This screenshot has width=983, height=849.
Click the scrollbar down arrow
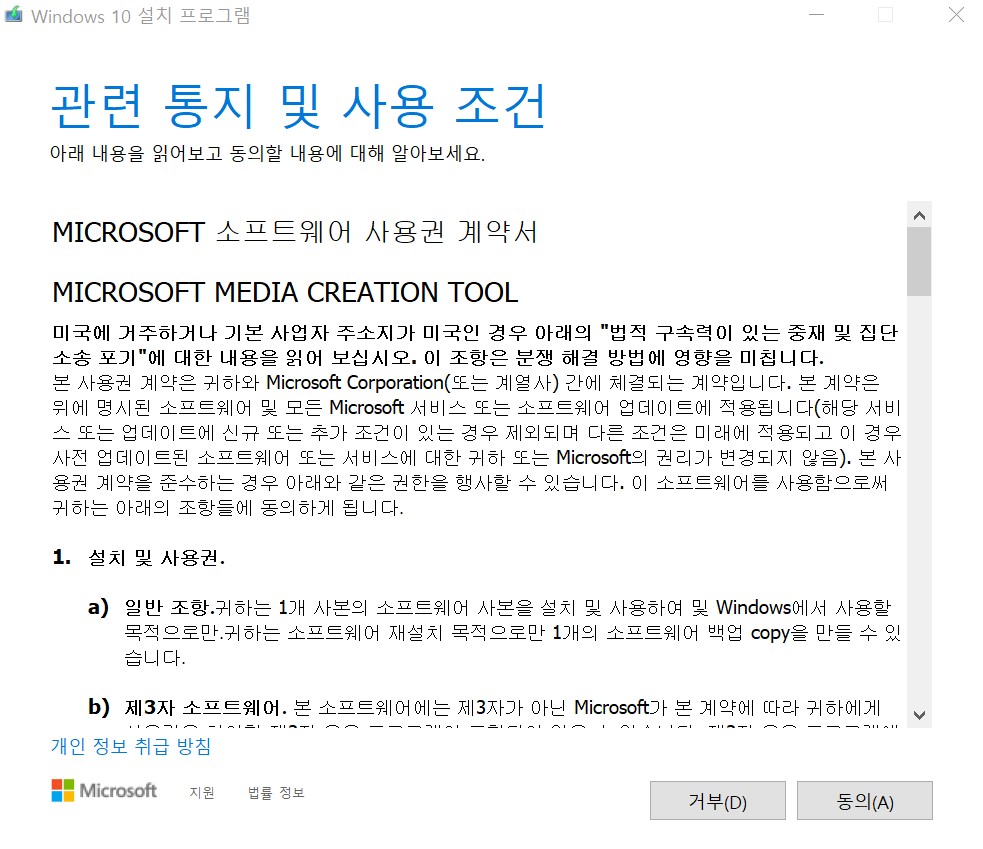click(920, 715)
